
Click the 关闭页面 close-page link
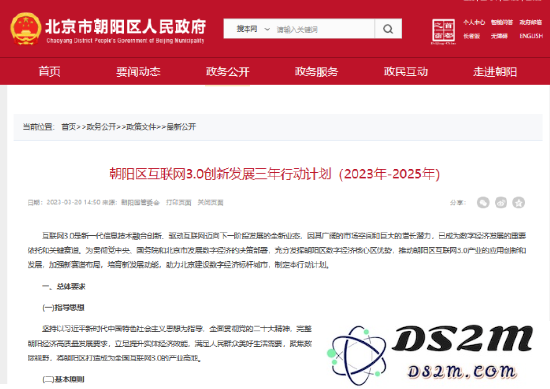[210, 202]
